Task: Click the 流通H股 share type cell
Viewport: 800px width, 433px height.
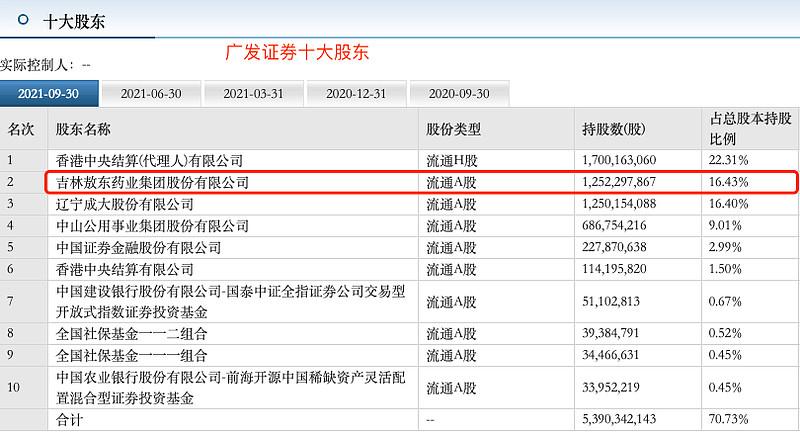Action: pyautogui.click(x=452, y=161)
